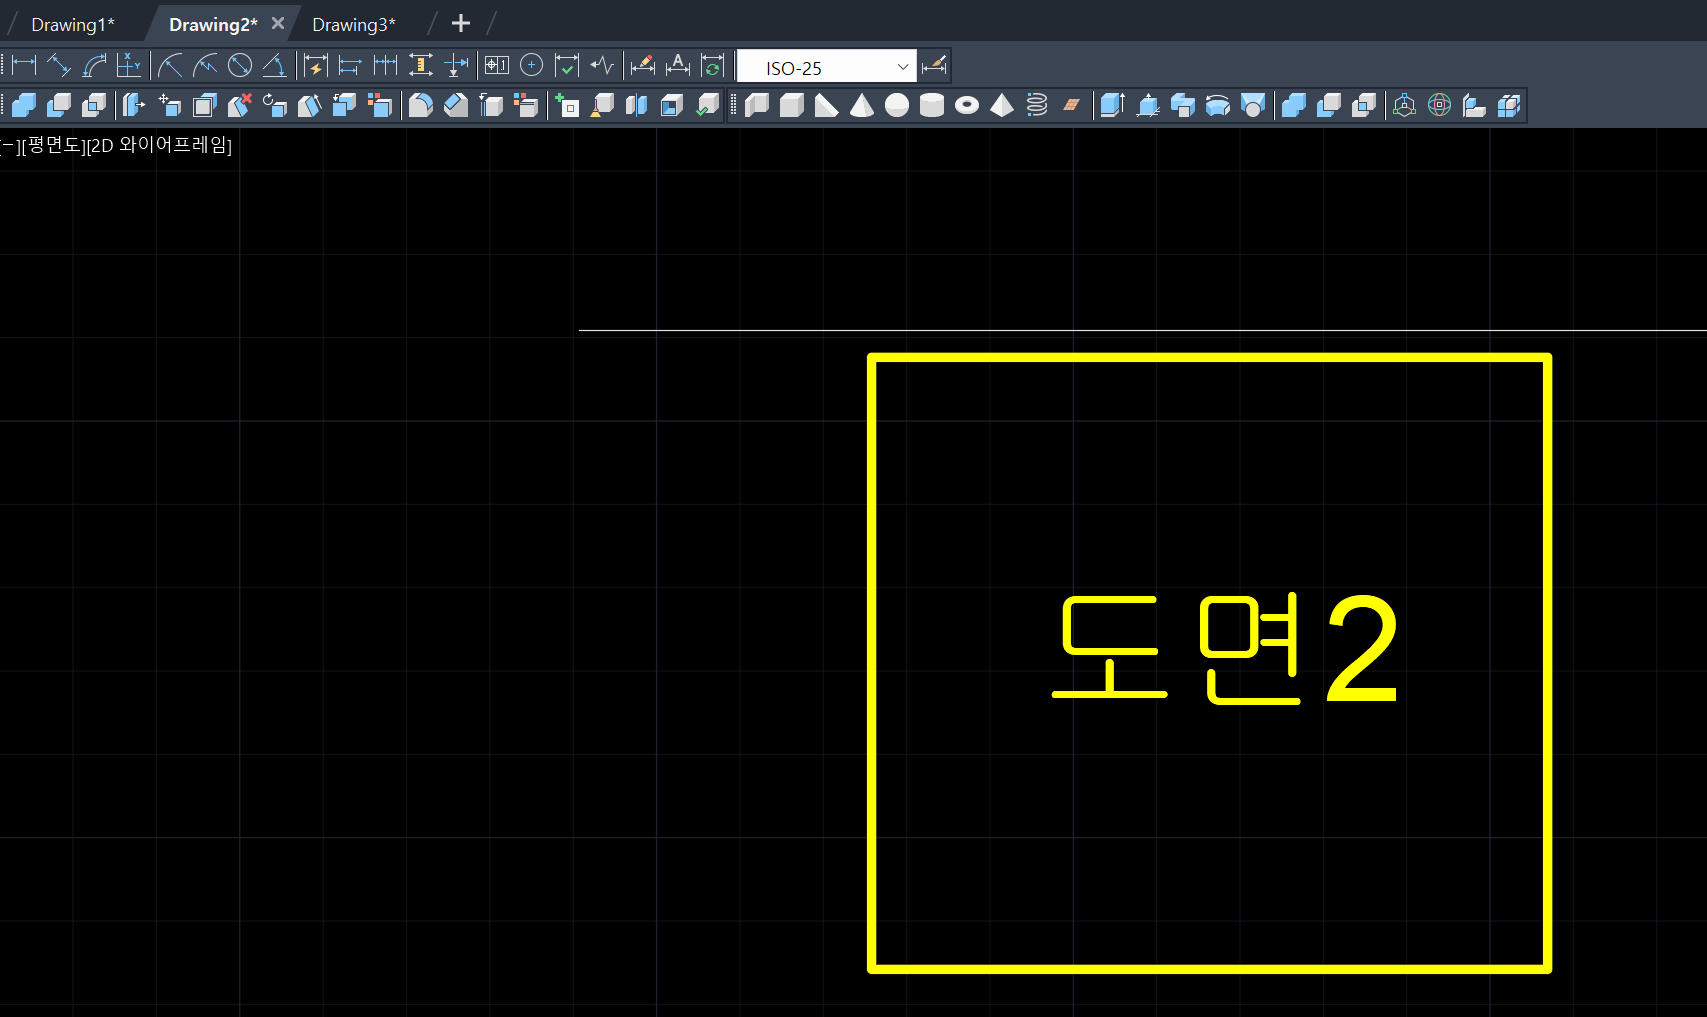Viewport: 1707px width, 1017px height.
Task: Open the Dimension Style manager icon
Action: [x=934, y=66]
